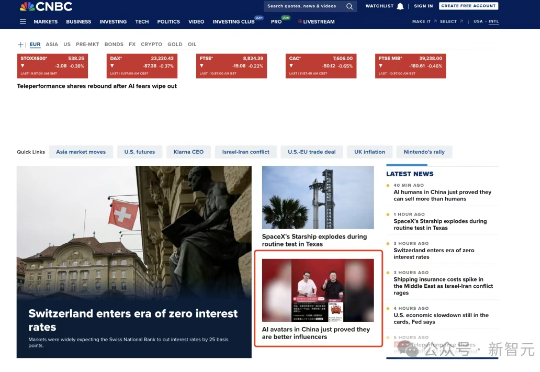540x372 pixels.
Task: Open the hamburger navigation menu
Action: 23,21
